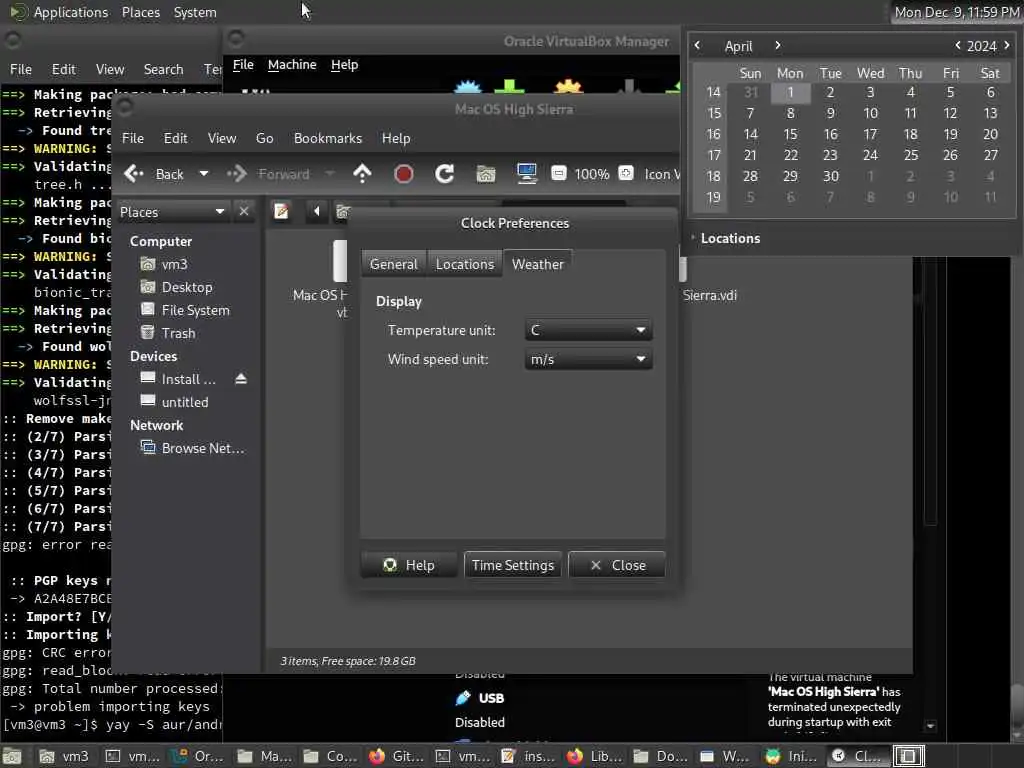
Task: Switch to Lib Firefox taskbar window
Action: pyautogui.click(x=594, y=756)
